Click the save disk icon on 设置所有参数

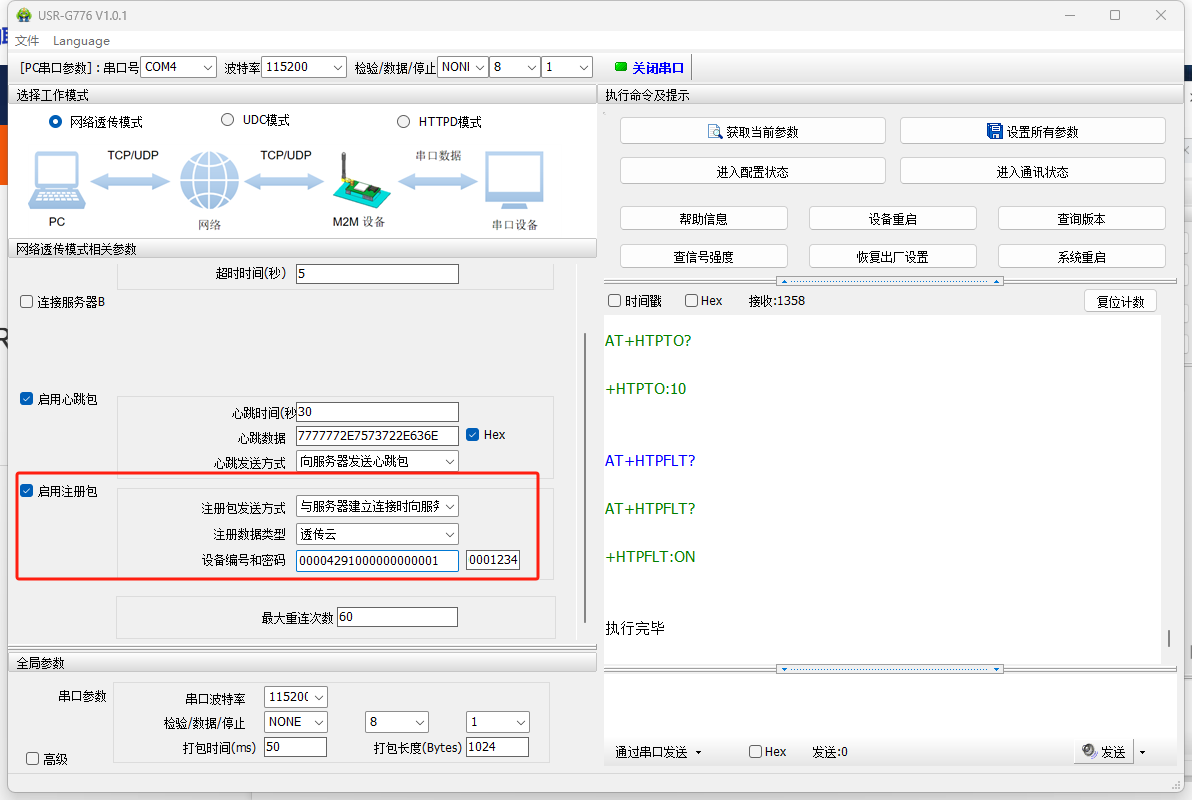[x=994, y=132]
